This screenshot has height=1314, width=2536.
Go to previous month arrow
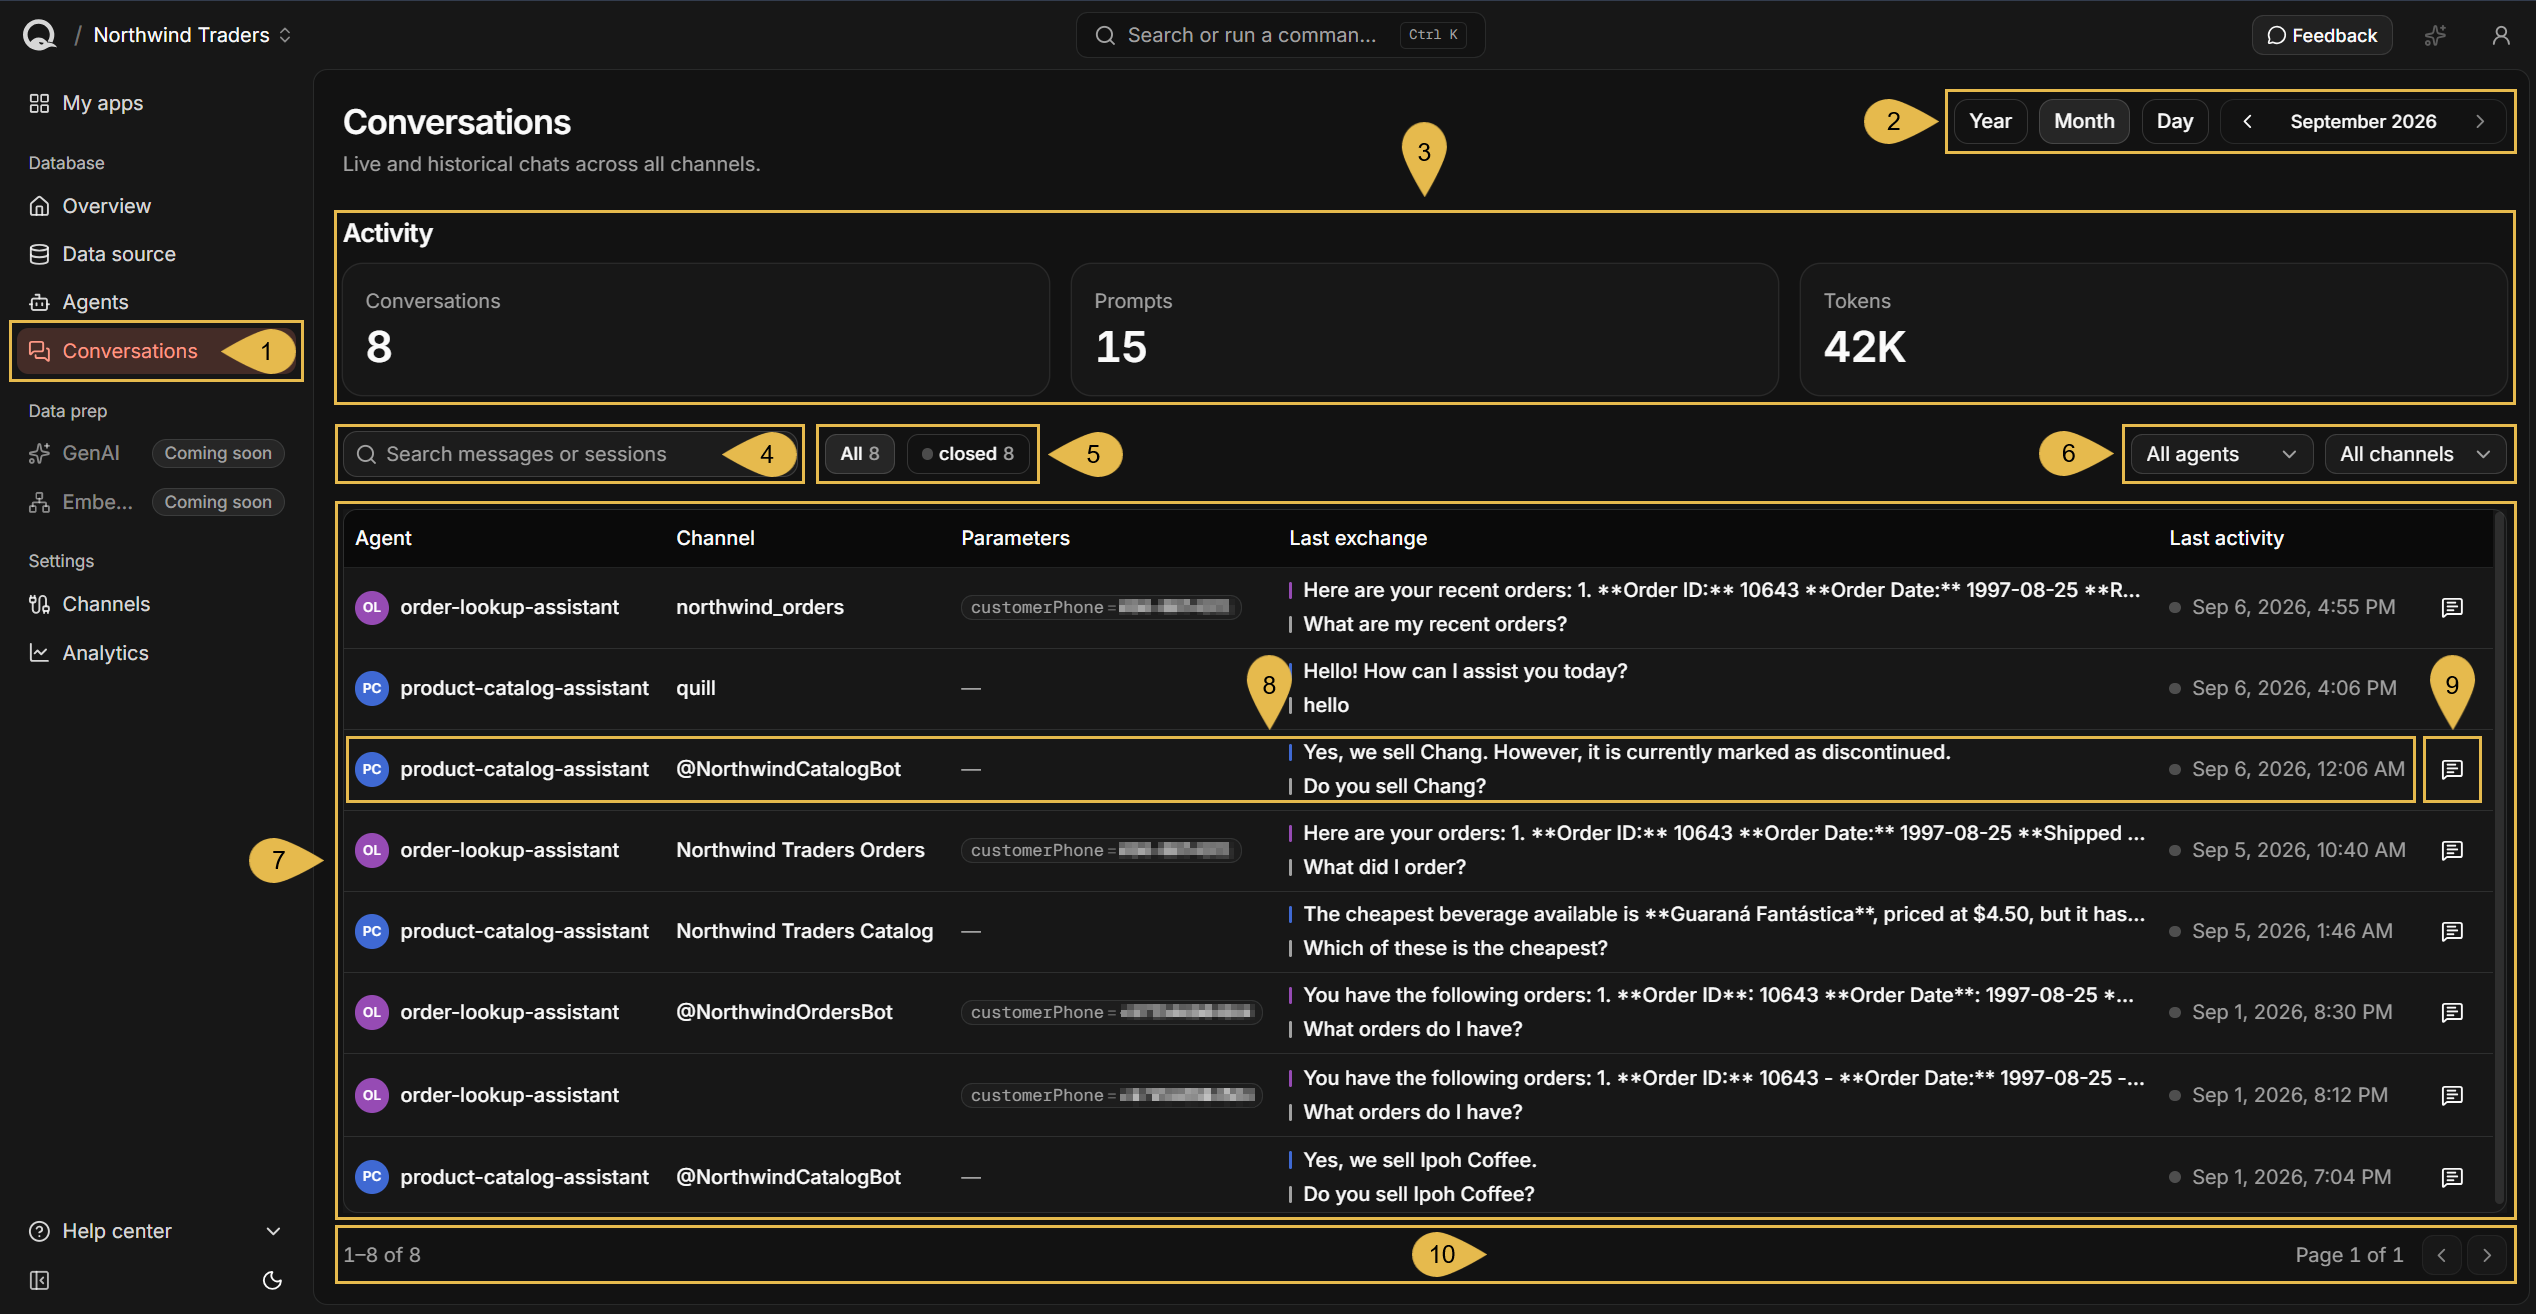pyautogui.click(x=2247, y=121)
